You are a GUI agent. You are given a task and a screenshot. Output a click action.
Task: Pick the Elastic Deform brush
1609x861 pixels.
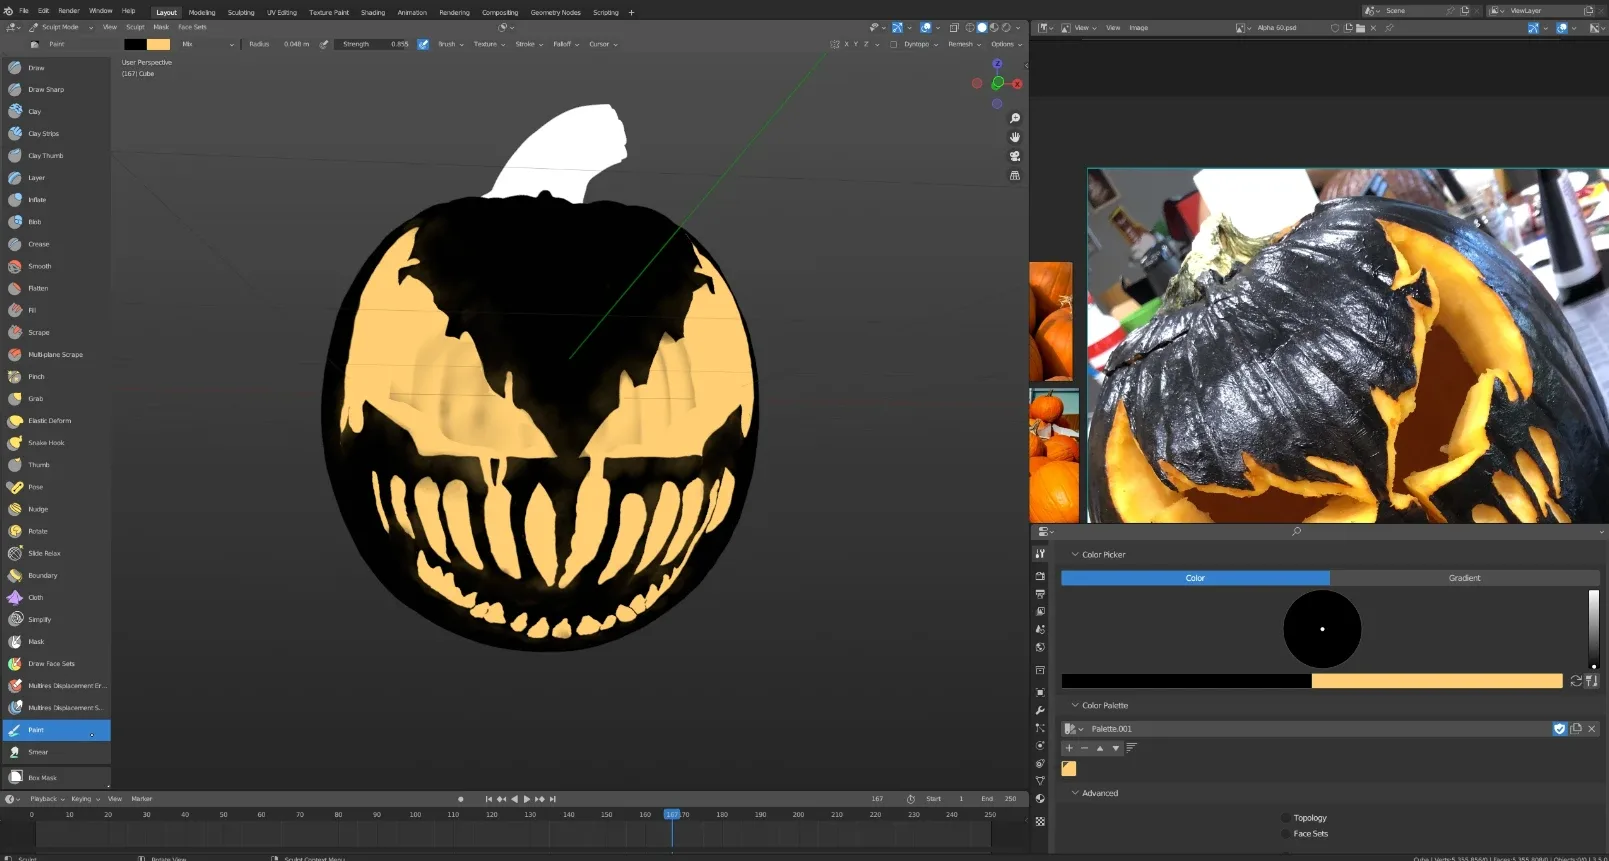point(49,421)
